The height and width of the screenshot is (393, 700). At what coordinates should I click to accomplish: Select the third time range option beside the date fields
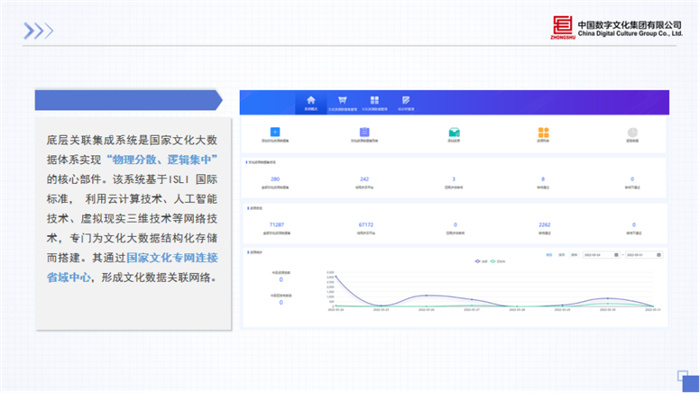[574, 255]
